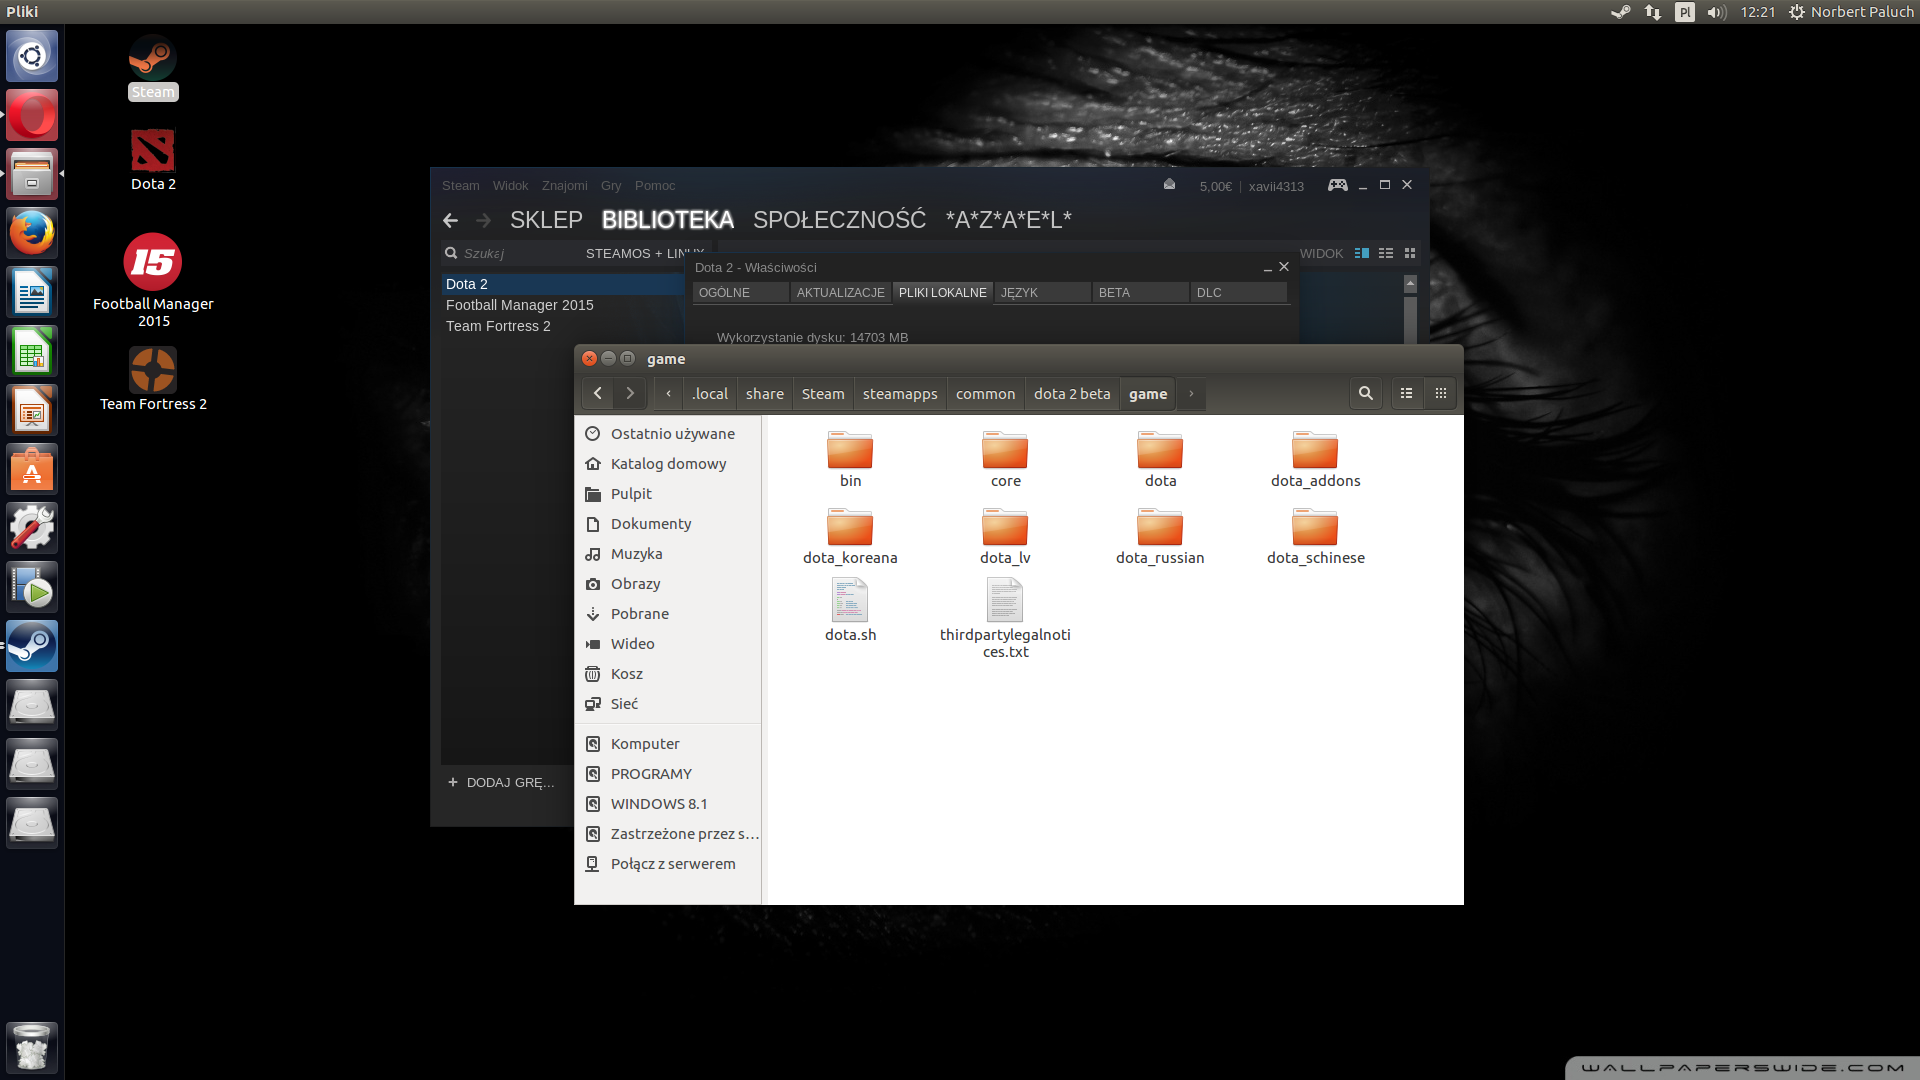Select the dota.sh script file
Viewport: 1920px width, 1080px height.
(x=850, y=610)
